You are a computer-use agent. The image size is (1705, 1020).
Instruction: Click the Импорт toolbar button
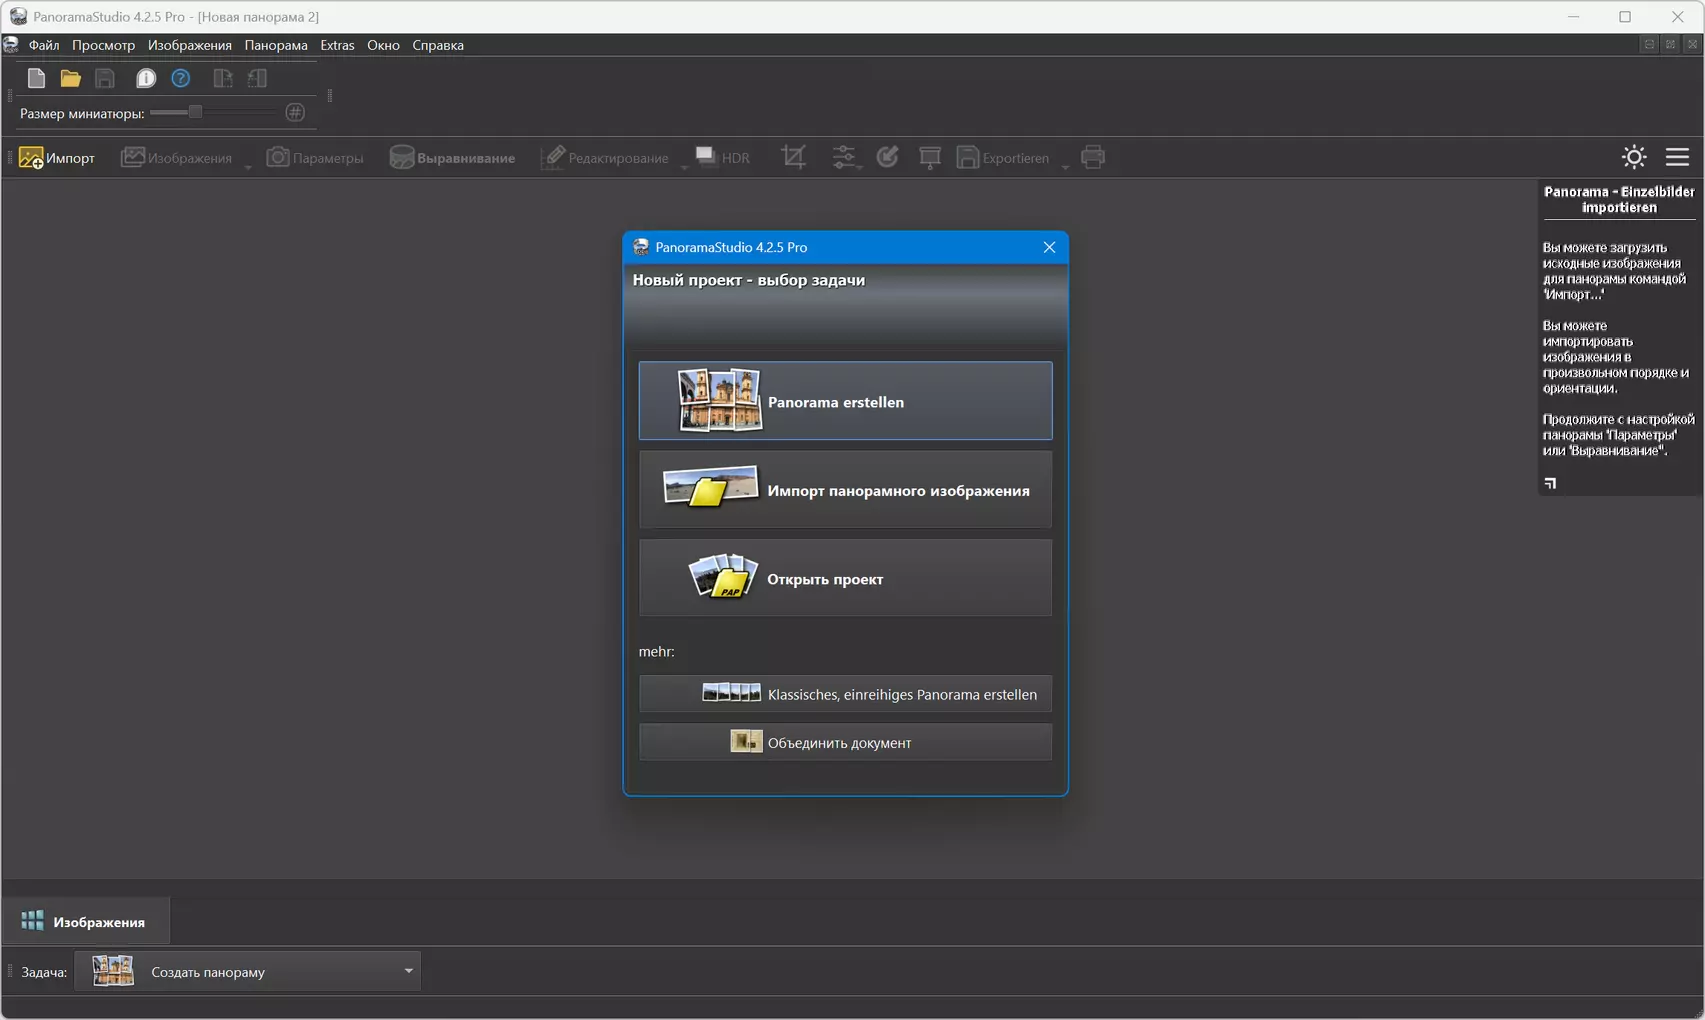[x=57, y=157]
